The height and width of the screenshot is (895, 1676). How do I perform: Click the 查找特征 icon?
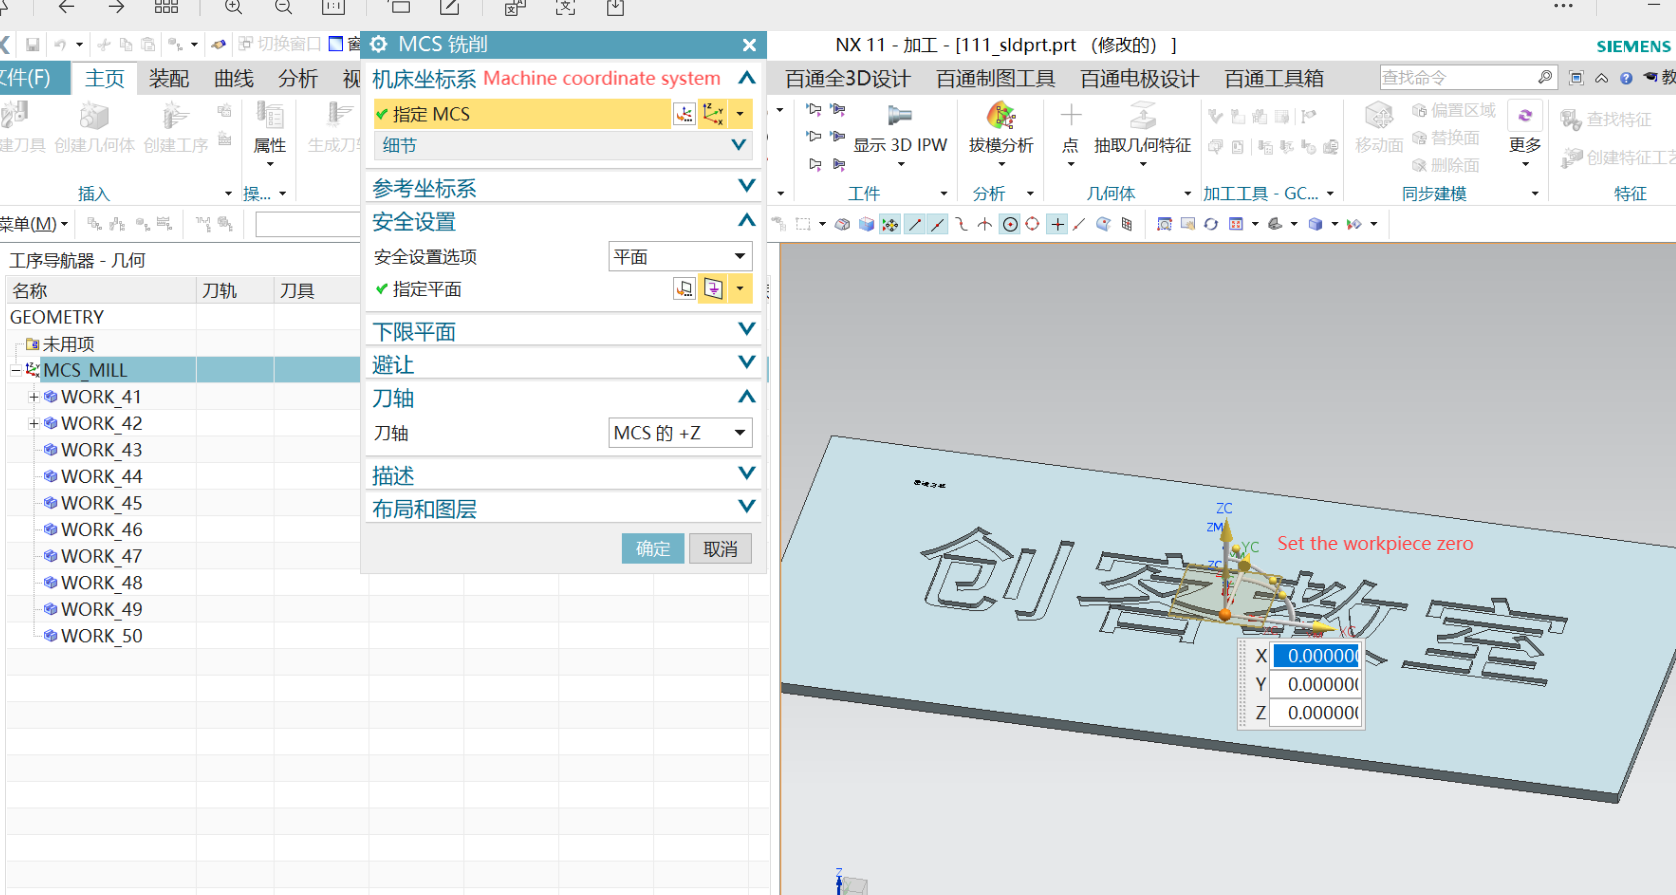(1570, 119)
